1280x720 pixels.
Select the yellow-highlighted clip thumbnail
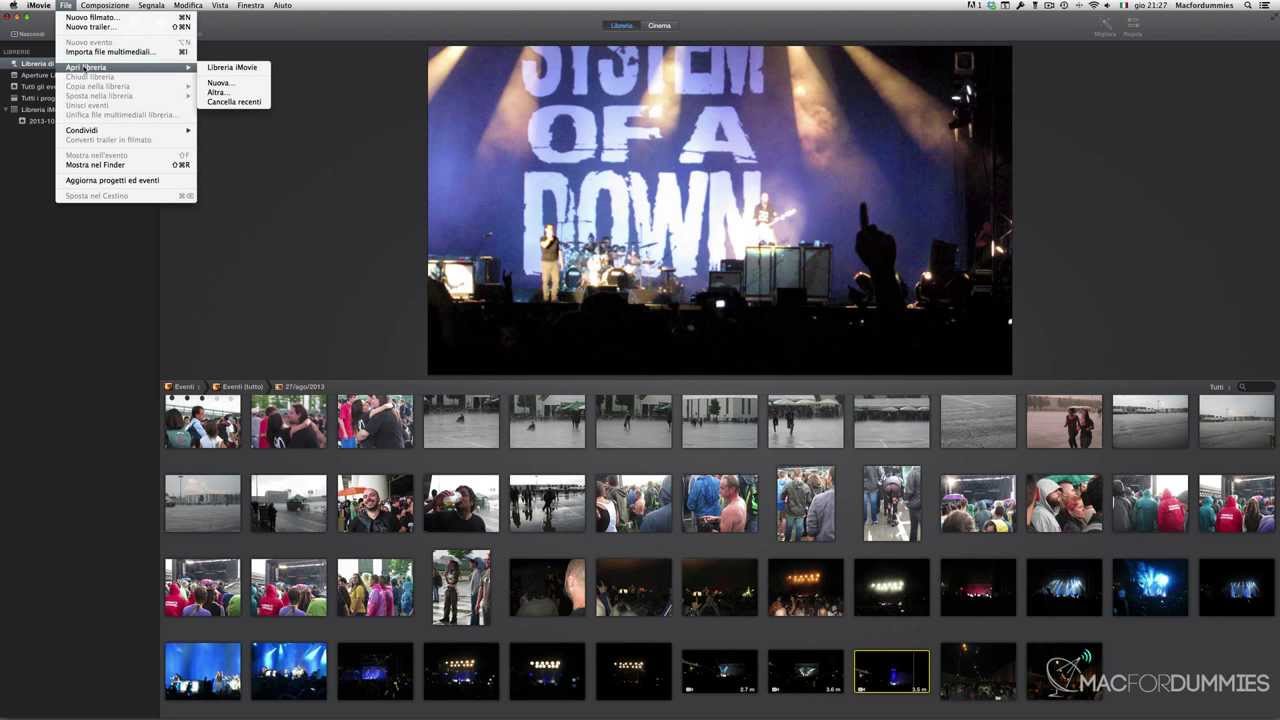[892, 671]
